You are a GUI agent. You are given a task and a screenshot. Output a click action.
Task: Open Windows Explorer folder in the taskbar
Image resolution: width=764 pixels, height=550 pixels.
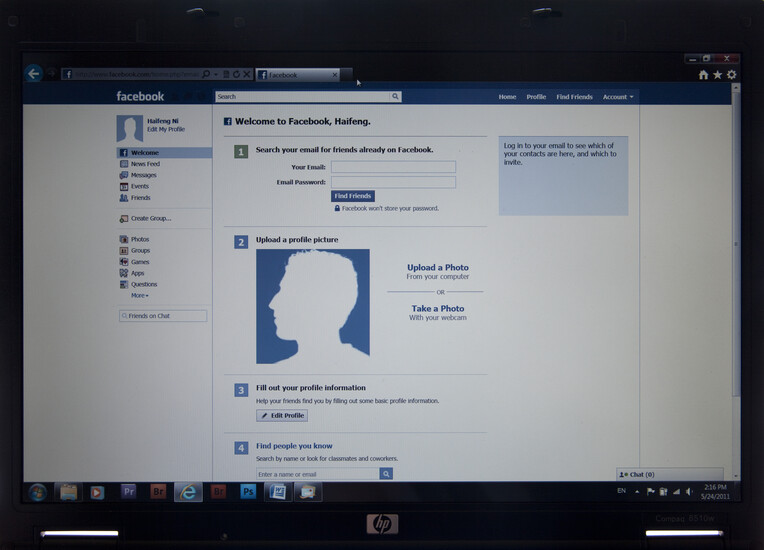68,492
